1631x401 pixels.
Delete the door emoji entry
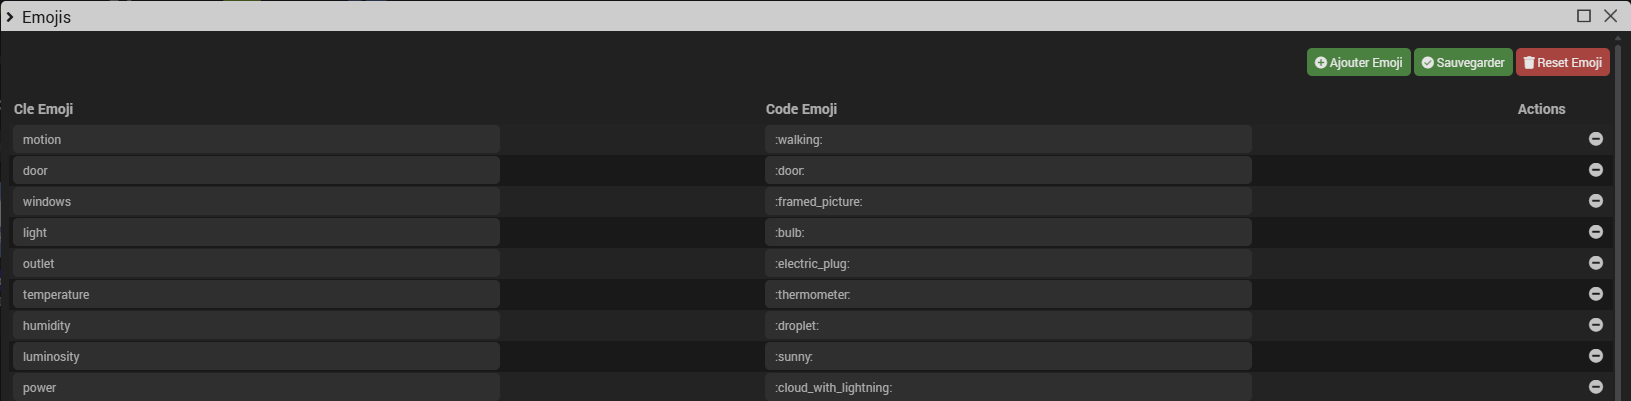1595,170
